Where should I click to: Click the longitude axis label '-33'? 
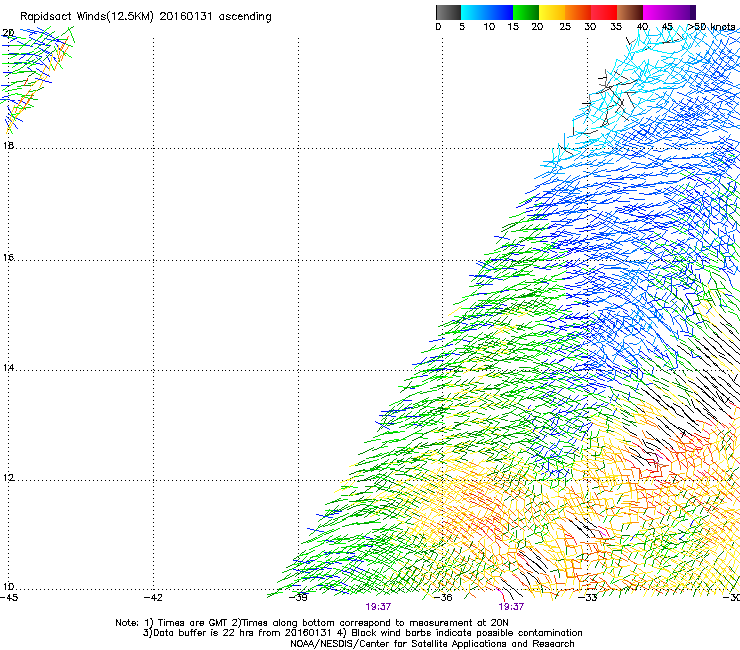(x=588, y=598)
